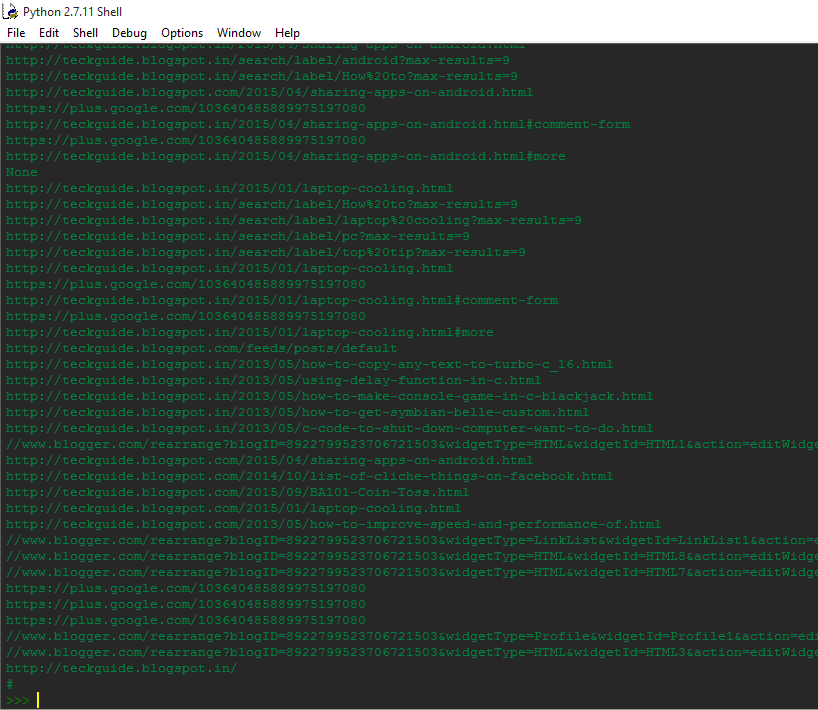The height and width of the screenshot is (710, 818).
Task: Click the blogger.com widgetId=HTML1 line
Action: [412, 444]
